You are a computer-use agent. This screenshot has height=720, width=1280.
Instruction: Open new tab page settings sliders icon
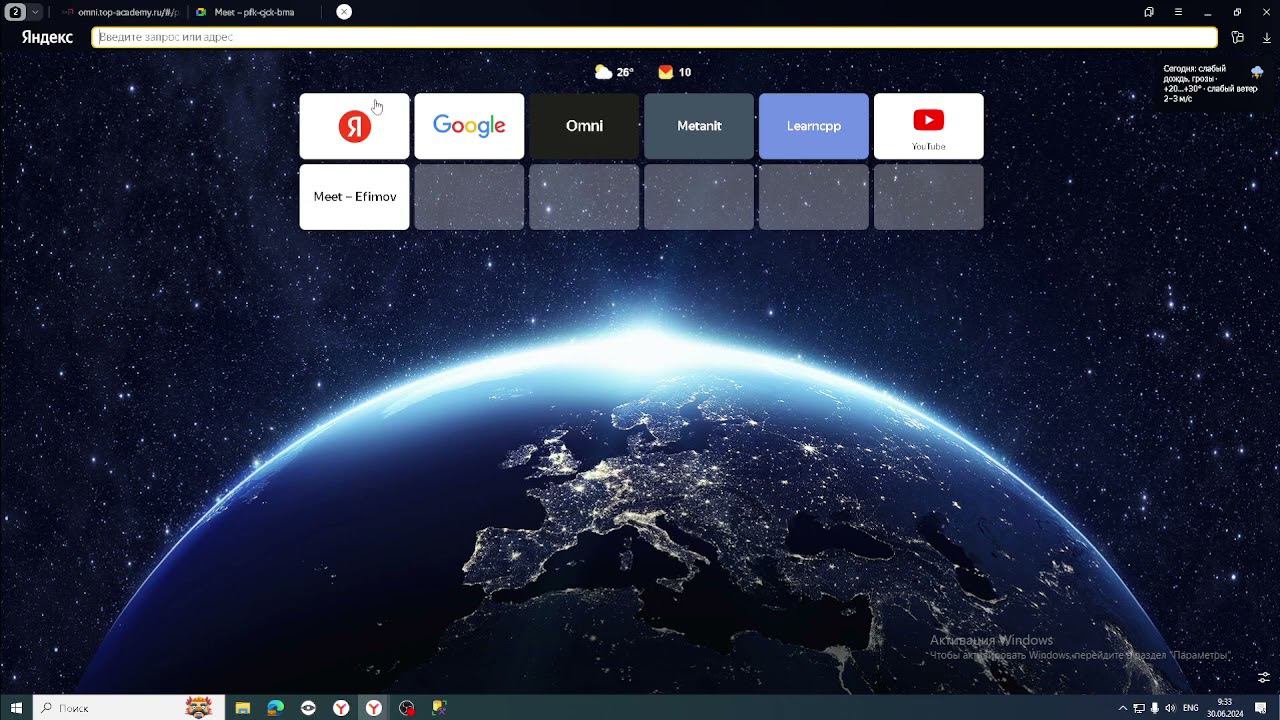[x=1264, y=677]
